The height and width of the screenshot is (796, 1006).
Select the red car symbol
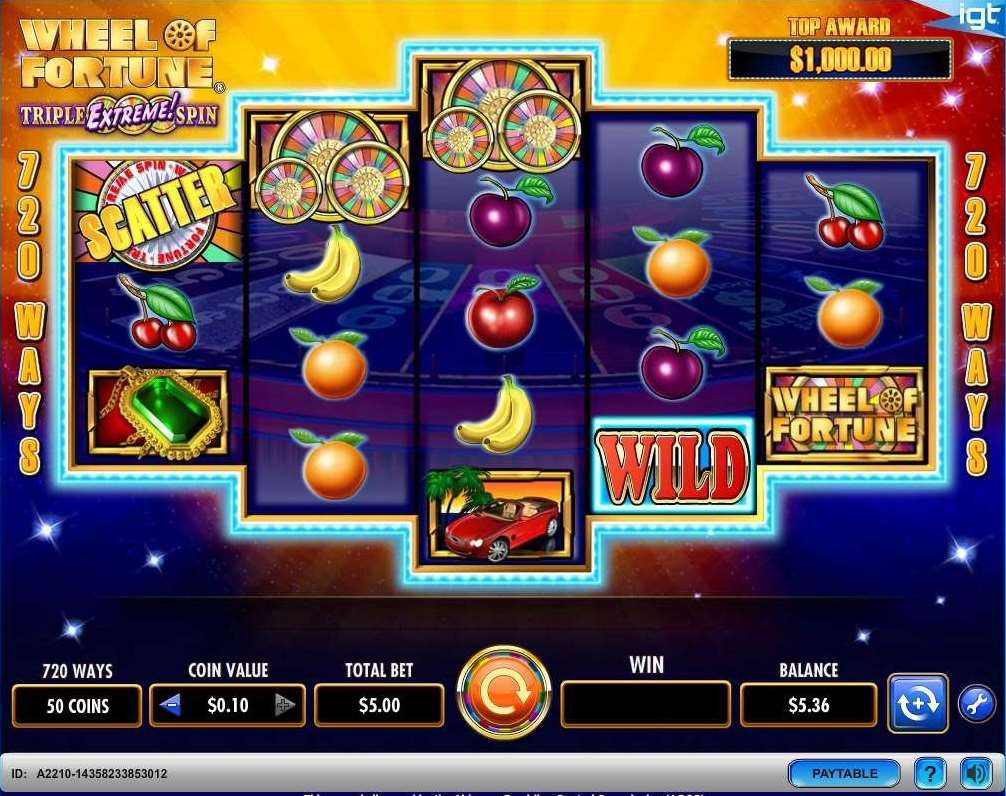click(x=500, y=518)
